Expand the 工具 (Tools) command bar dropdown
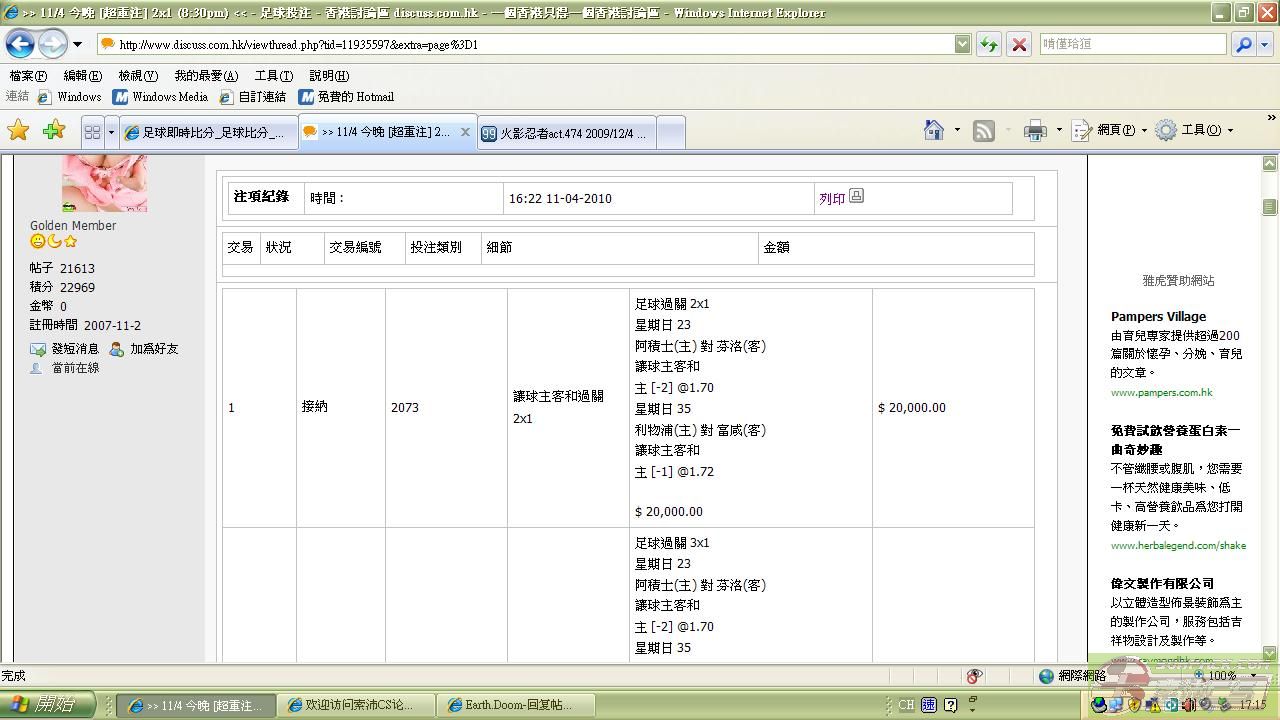Image resolution: width=1280 pixels, height=720 pixels. (1194, 131)
